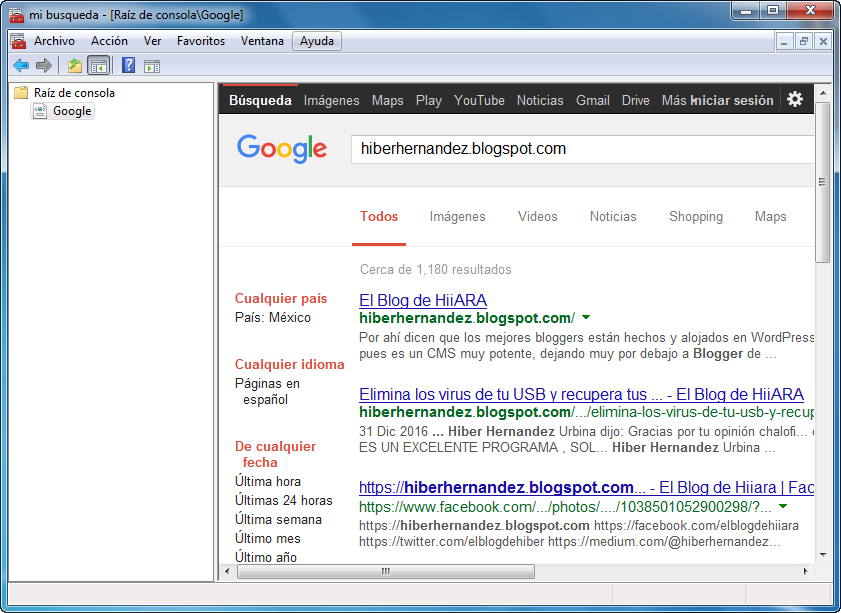
Task: Click 'Cerca de 1,180 resultados' text
Action: click(436, 269)
